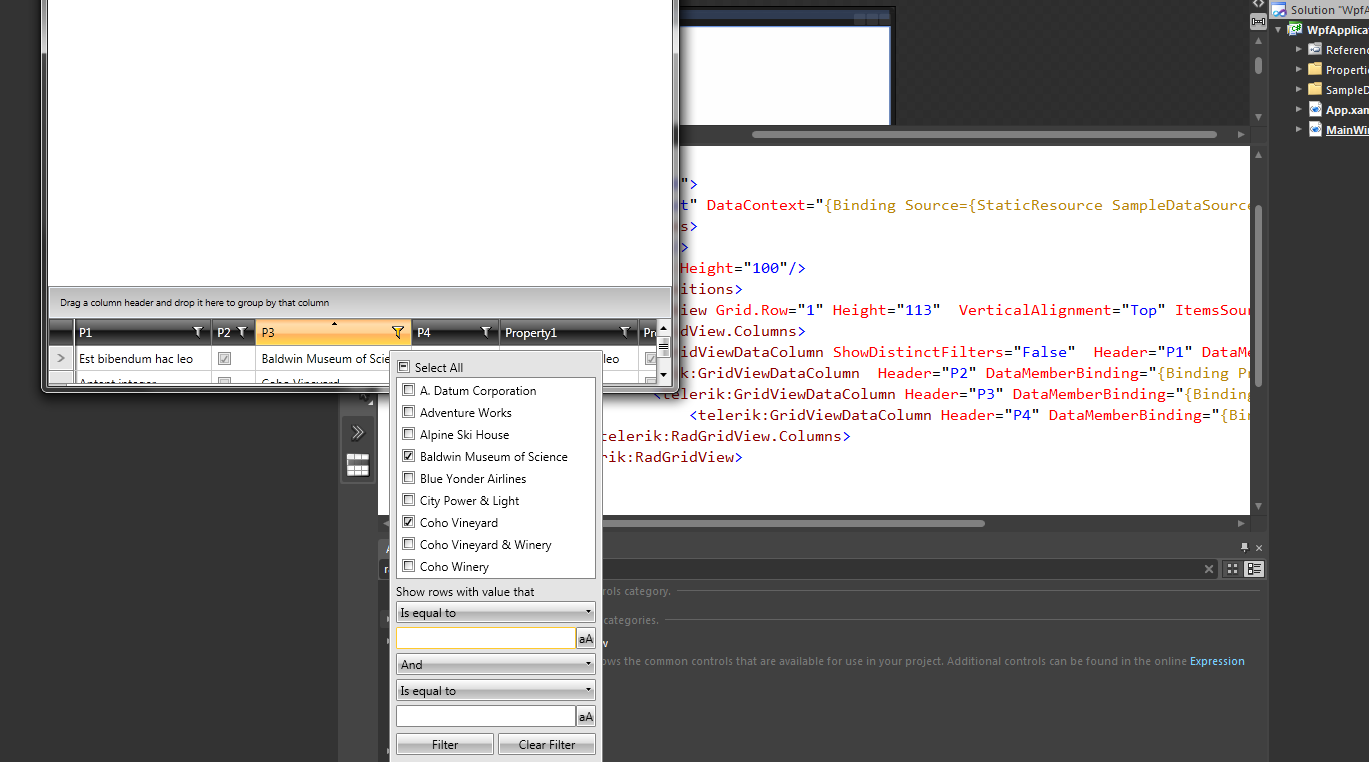Click the split view ruler icon
This screenshot has width=1369, height=762.
[x=1258, y=22]
